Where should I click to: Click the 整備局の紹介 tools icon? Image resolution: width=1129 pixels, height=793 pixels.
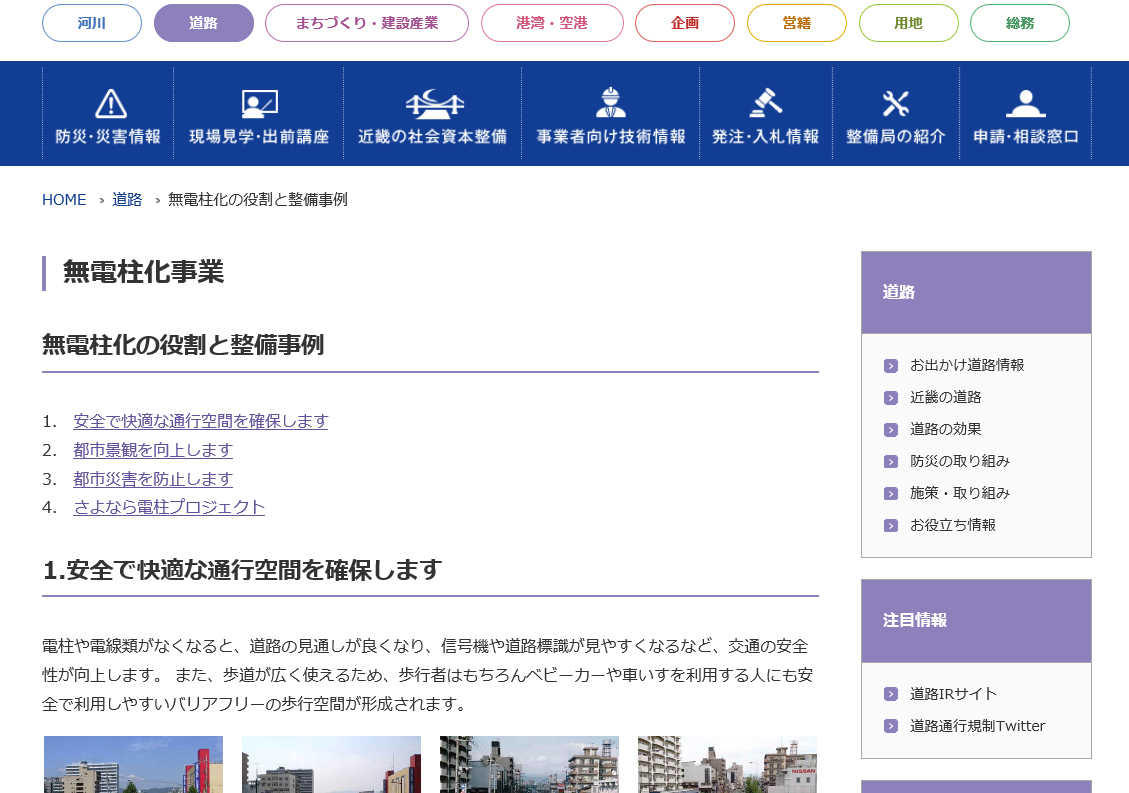click(x=896, y=104)
